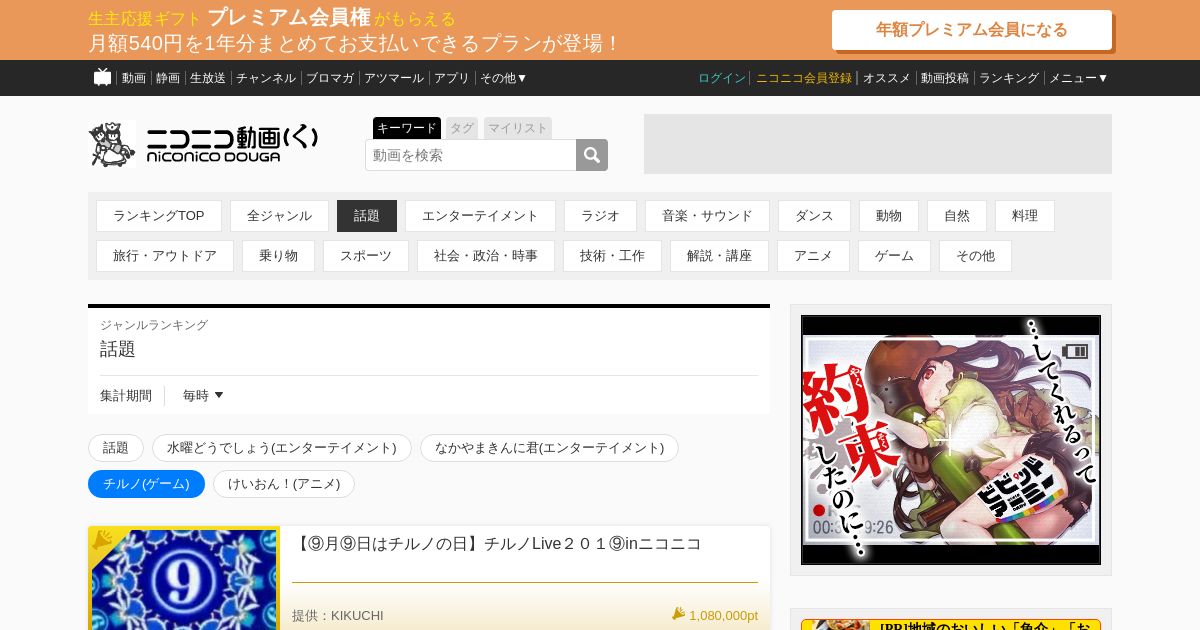Select 社会・政治・時事 genre
This screenshot has height=630, width=1200.
[486, 256]
